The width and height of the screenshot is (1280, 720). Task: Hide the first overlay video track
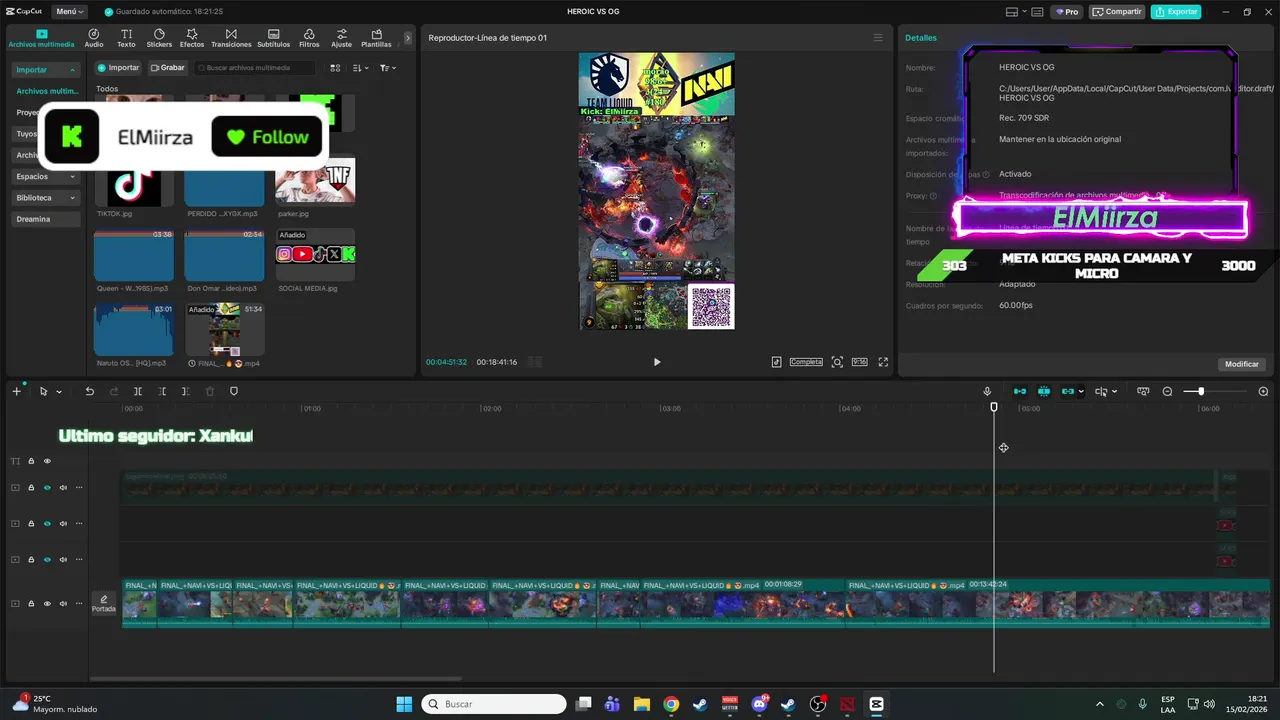(47, 487)
